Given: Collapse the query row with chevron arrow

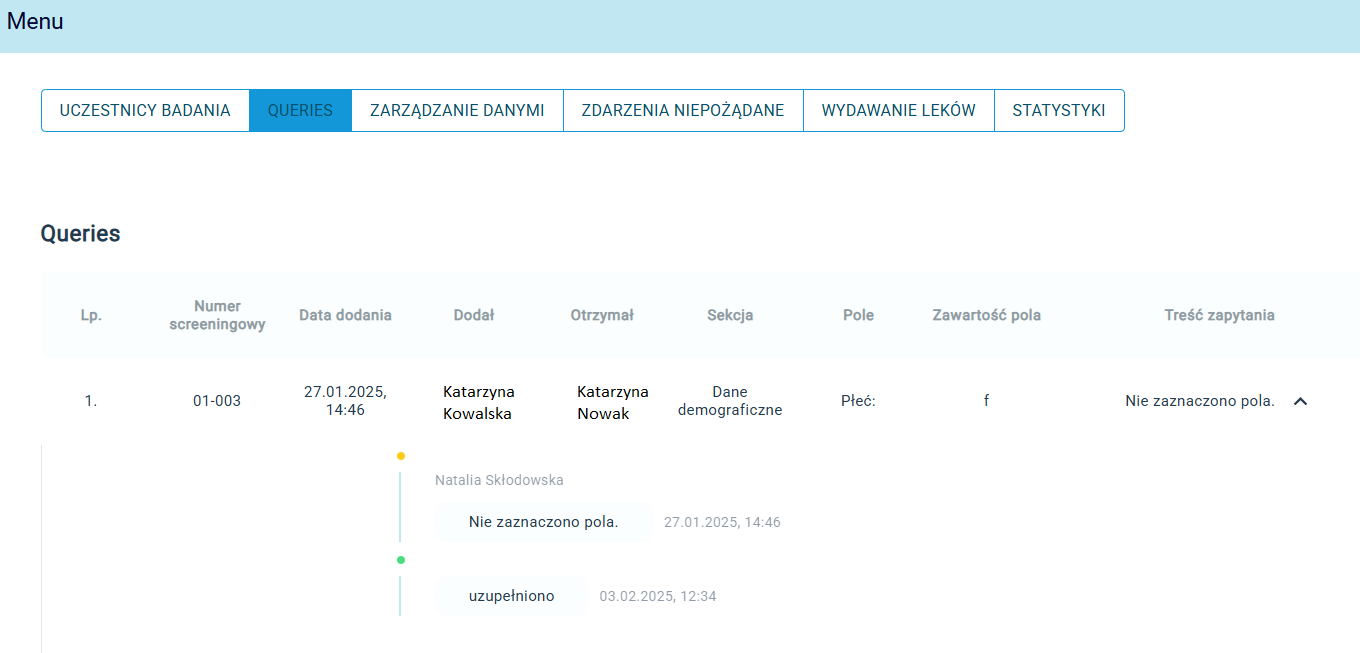Looking at the screenshot, I should coord(1300,401).
